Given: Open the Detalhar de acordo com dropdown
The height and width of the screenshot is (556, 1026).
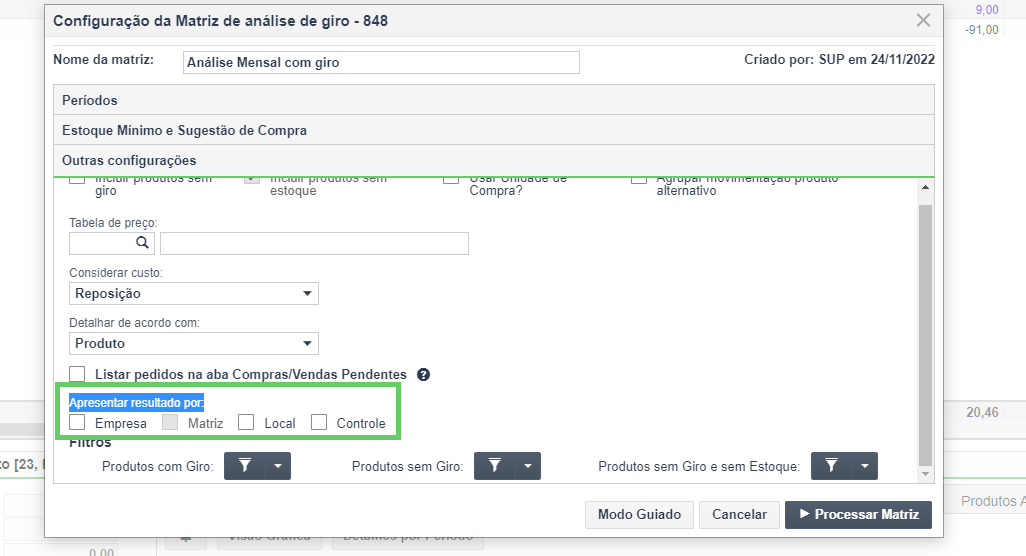Looking at the screenshot, I should click(194, 343).
